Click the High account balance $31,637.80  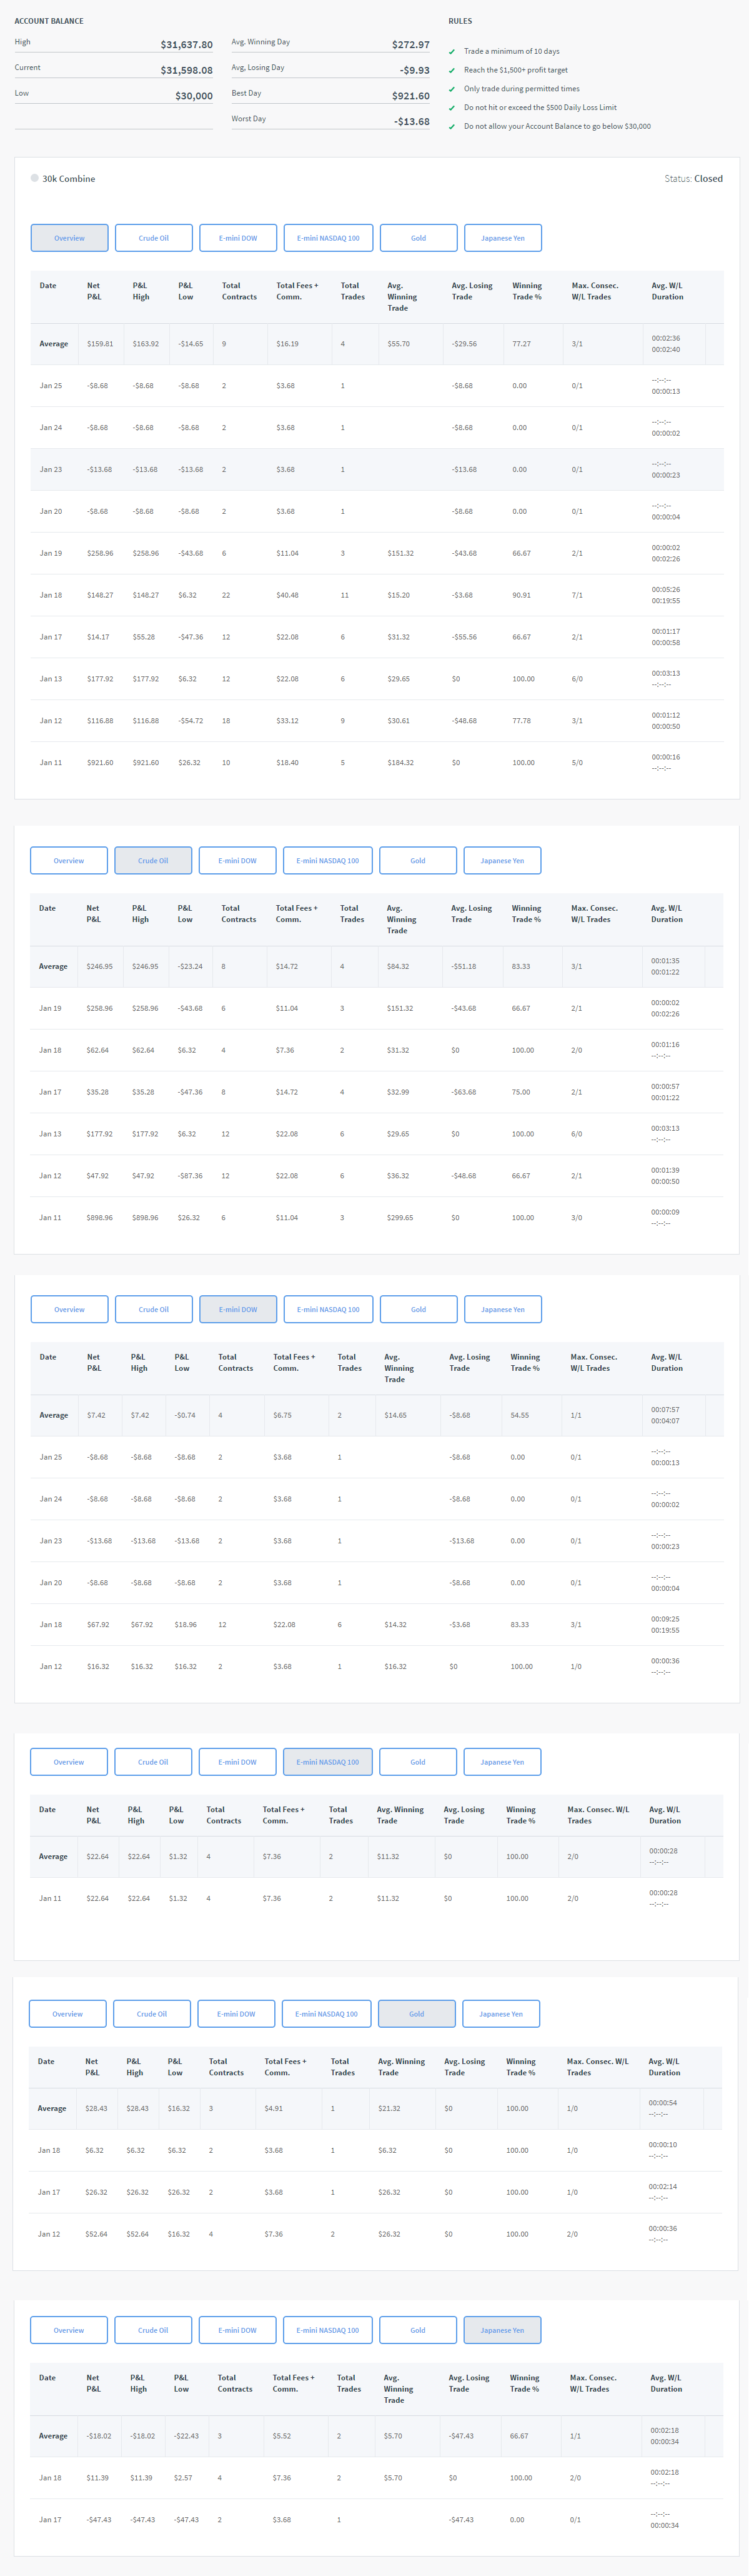186,45
